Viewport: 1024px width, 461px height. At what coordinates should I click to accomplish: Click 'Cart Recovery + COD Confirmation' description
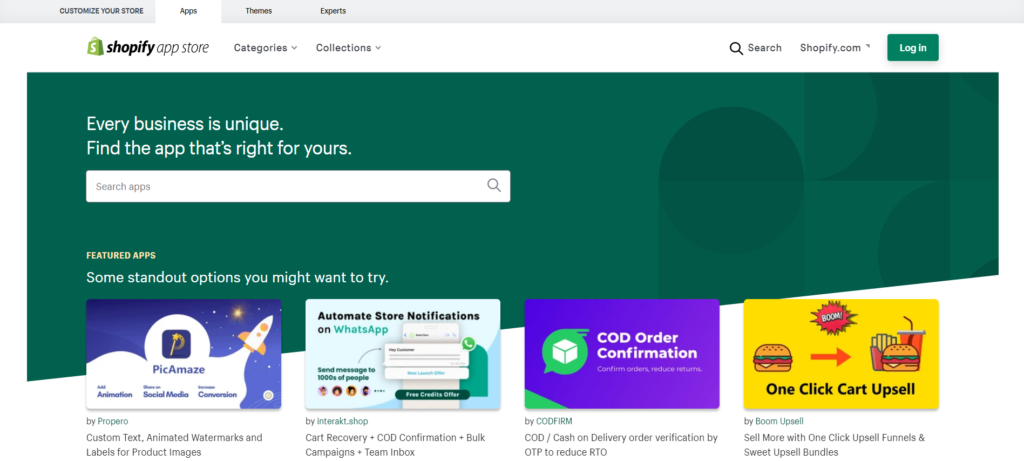click(395, 445)
